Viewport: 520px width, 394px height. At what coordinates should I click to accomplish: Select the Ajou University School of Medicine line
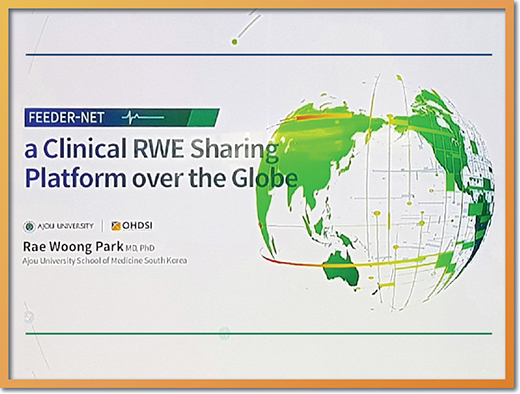[x=105, y=261]
